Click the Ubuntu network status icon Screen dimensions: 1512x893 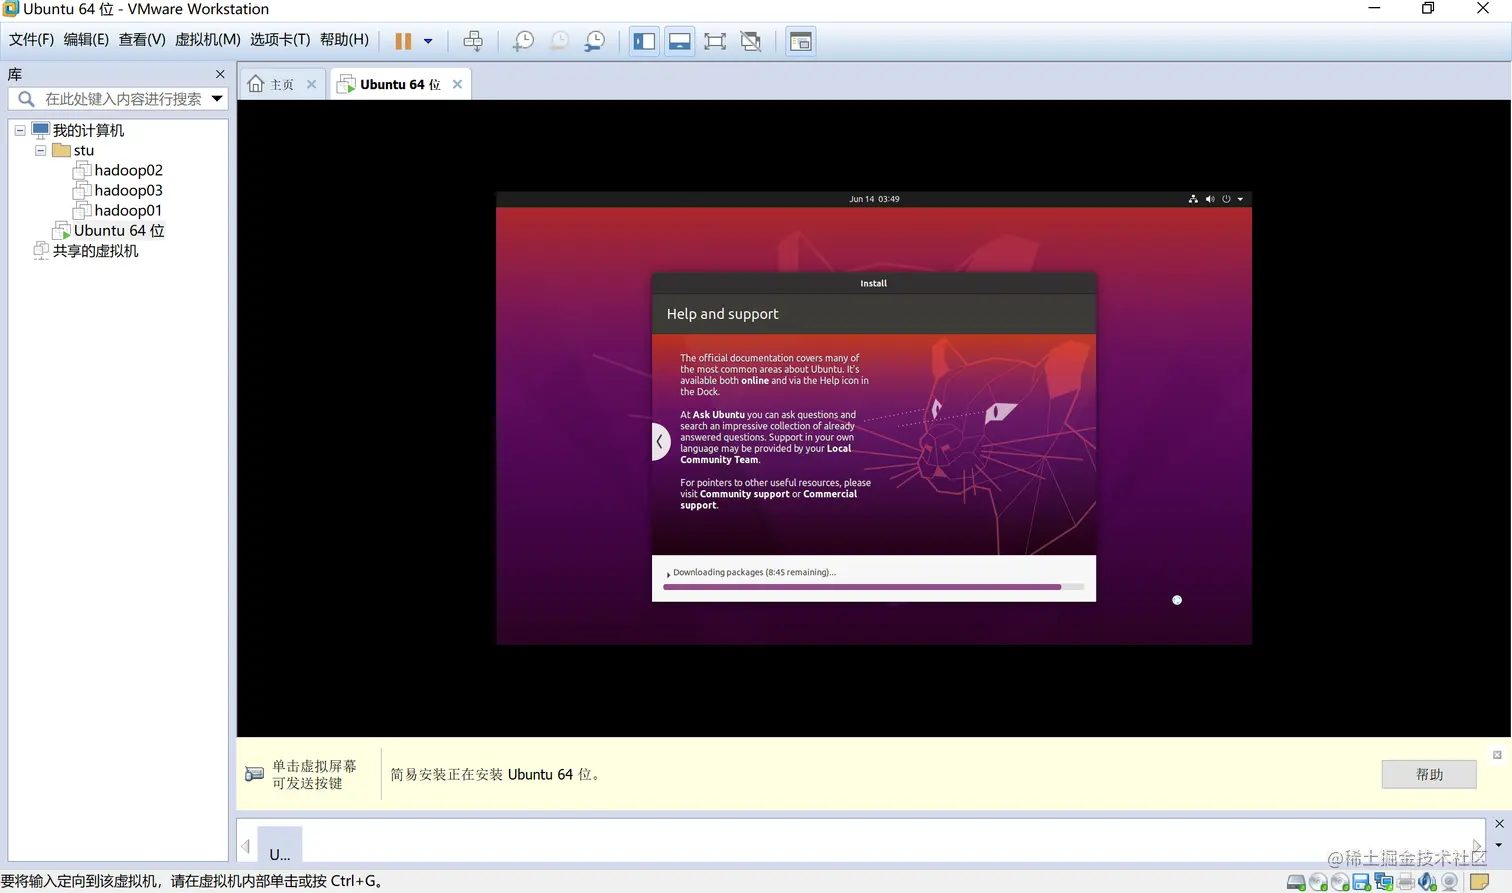[1193, 199]
